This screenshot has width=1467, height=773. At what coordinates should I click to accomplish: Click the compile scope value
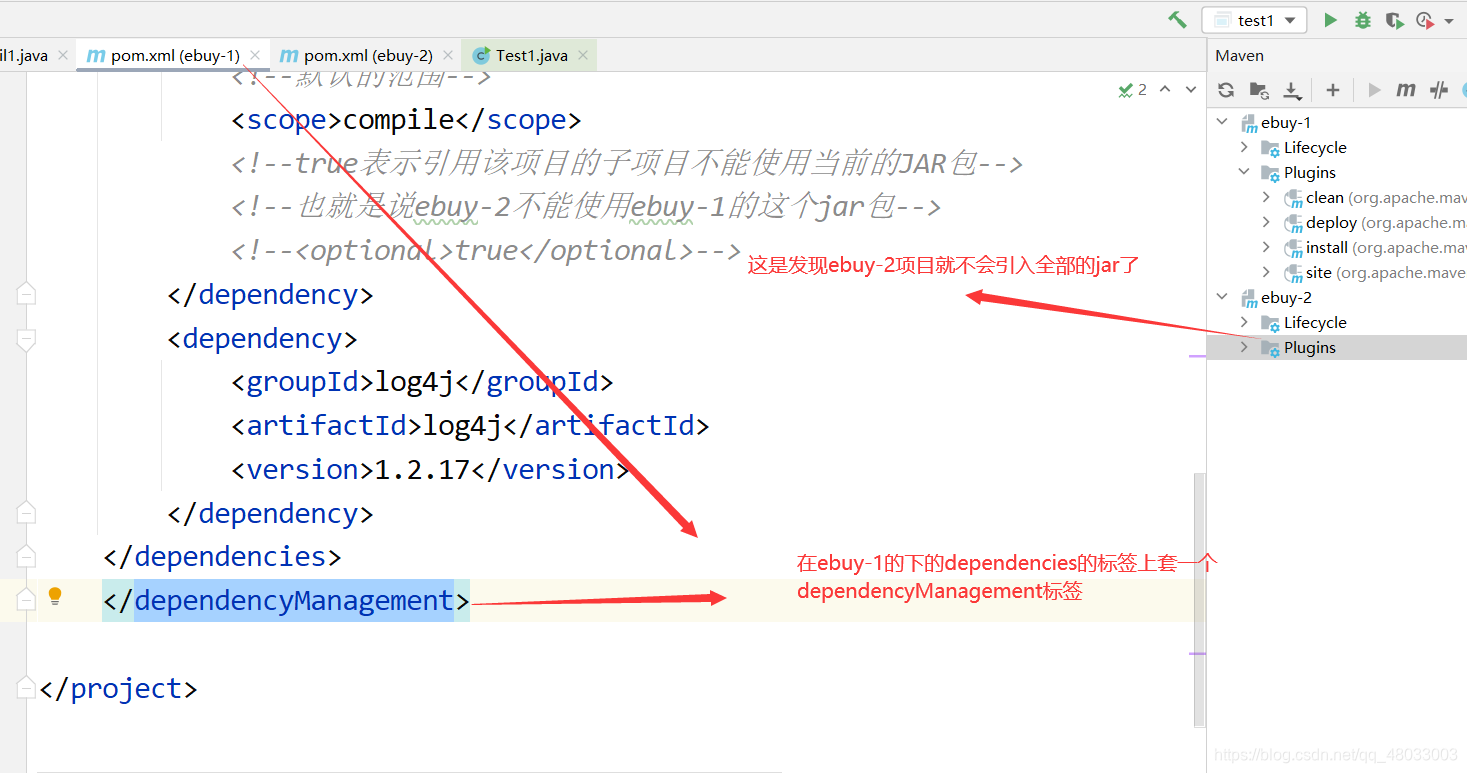[399, 120]
